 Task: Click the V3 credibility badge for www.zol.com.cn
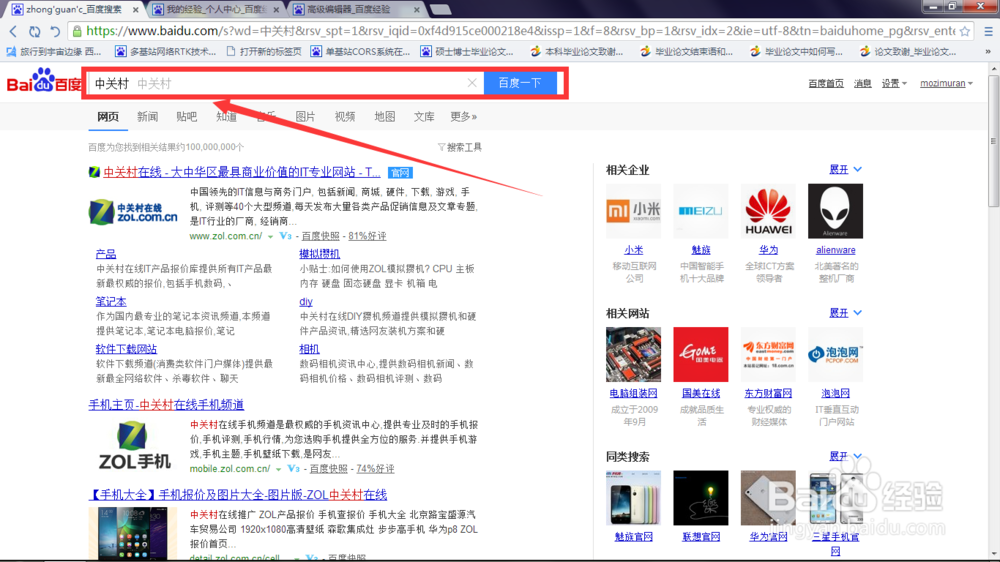tap(285, 236)
